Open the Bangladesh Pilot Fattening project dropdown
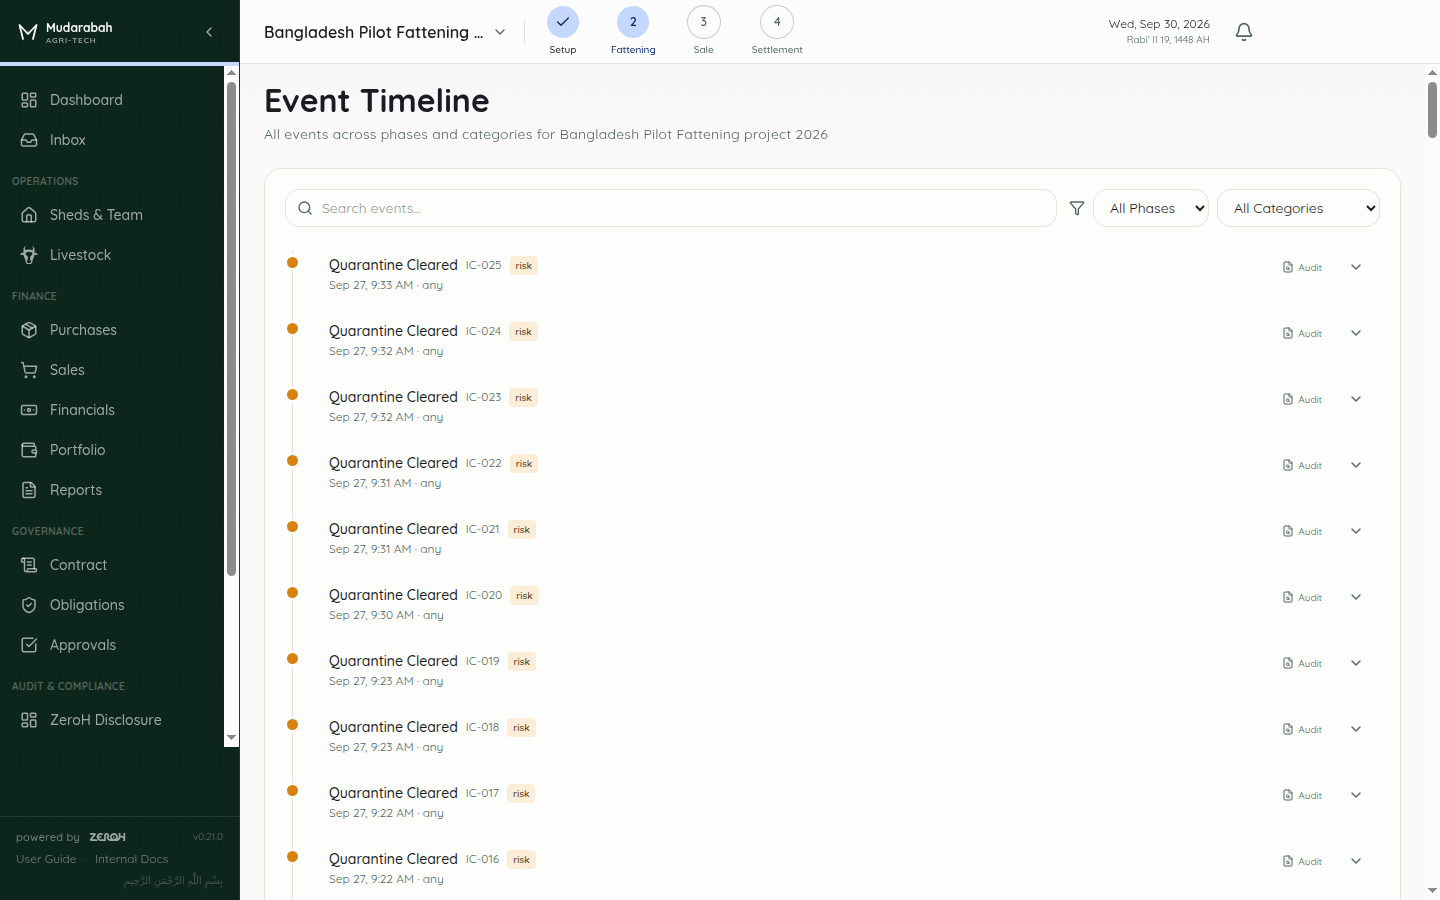Viewport: 1440px width, 900px height. [x=385, y=32]
